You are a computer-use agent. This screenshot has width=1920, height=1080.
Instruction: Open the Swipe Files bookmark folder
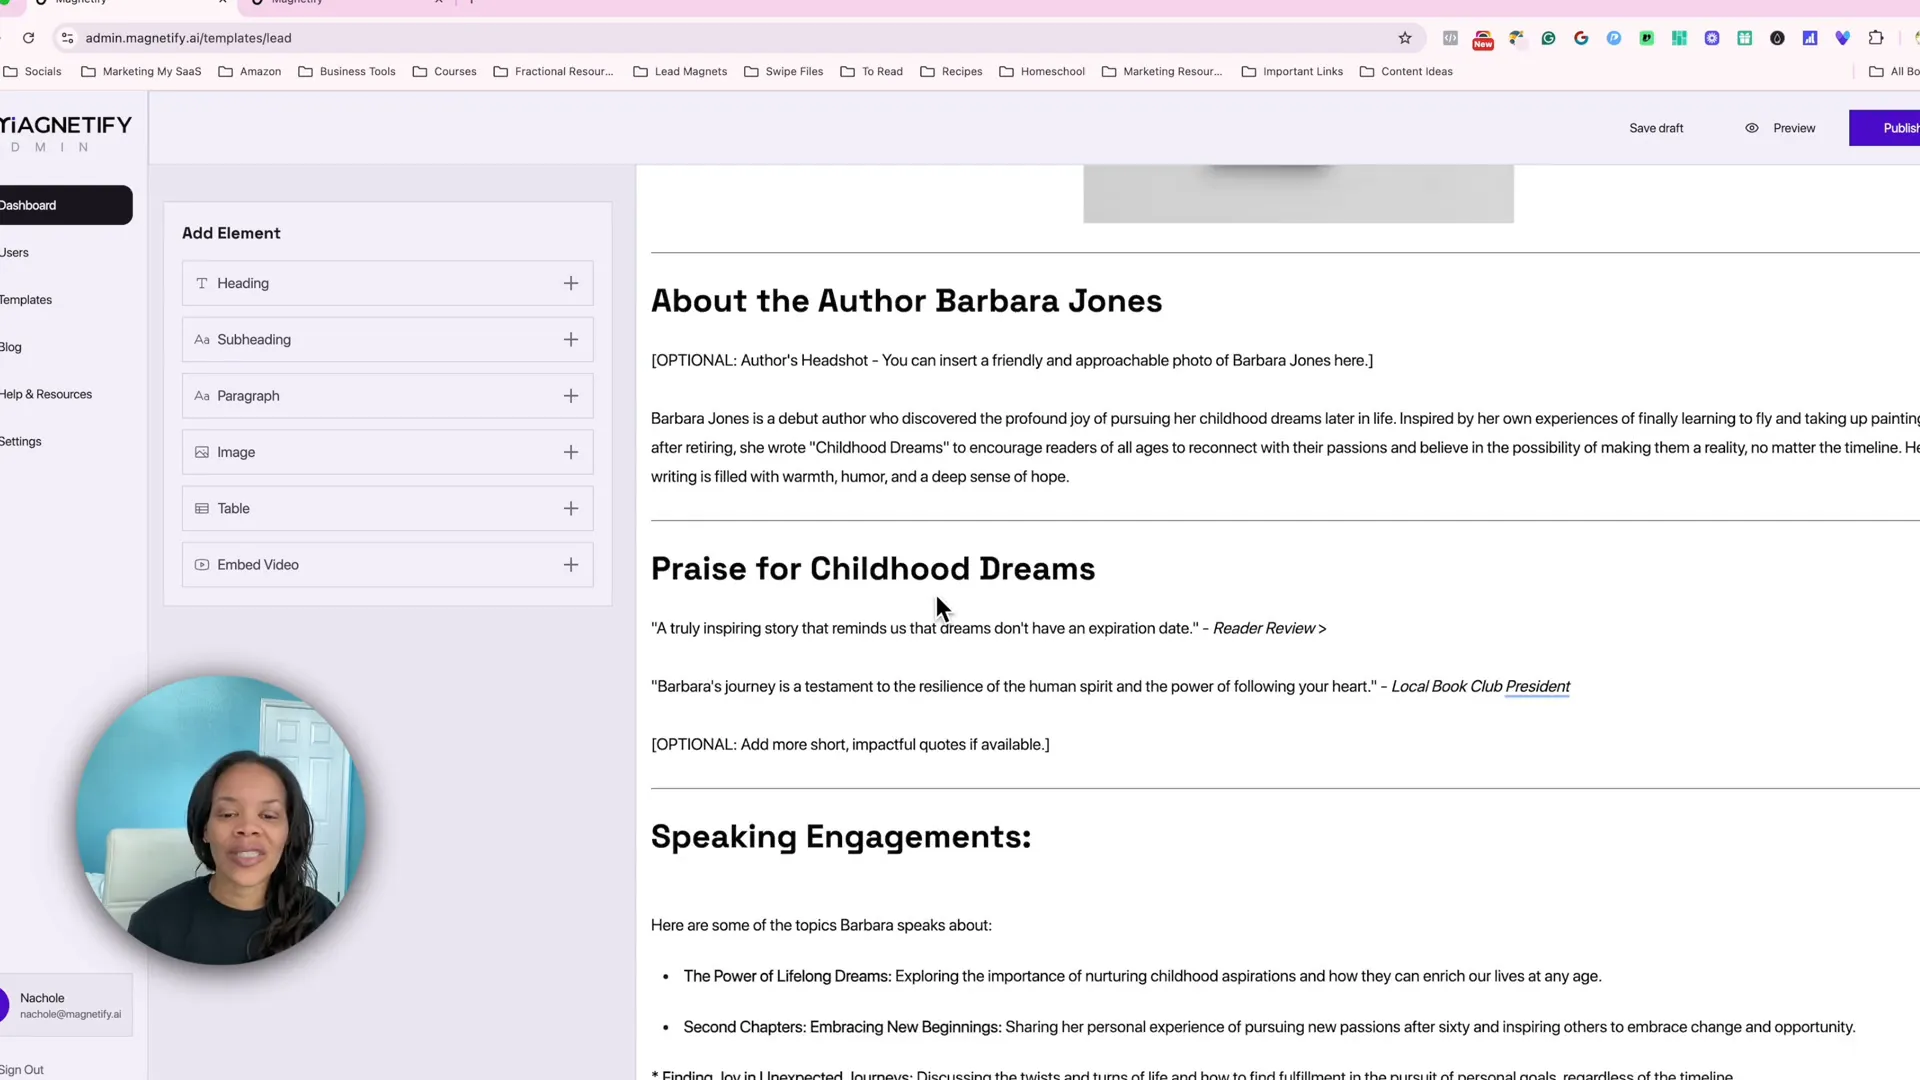tap(784, 71)
